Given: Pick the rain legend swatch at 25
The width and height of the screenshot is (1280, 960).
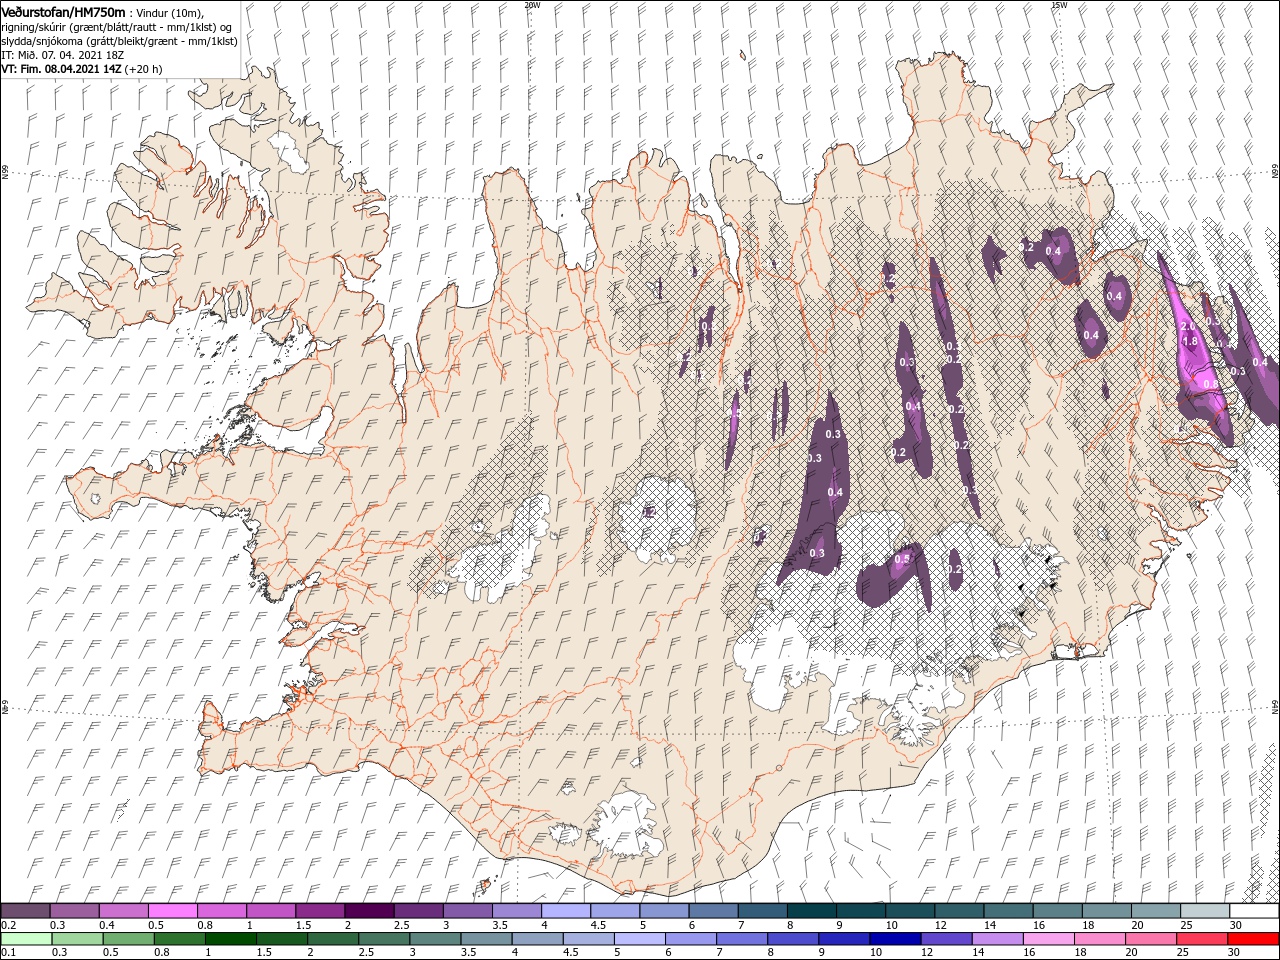Looking at the screenshot, I should (1203, 938).
